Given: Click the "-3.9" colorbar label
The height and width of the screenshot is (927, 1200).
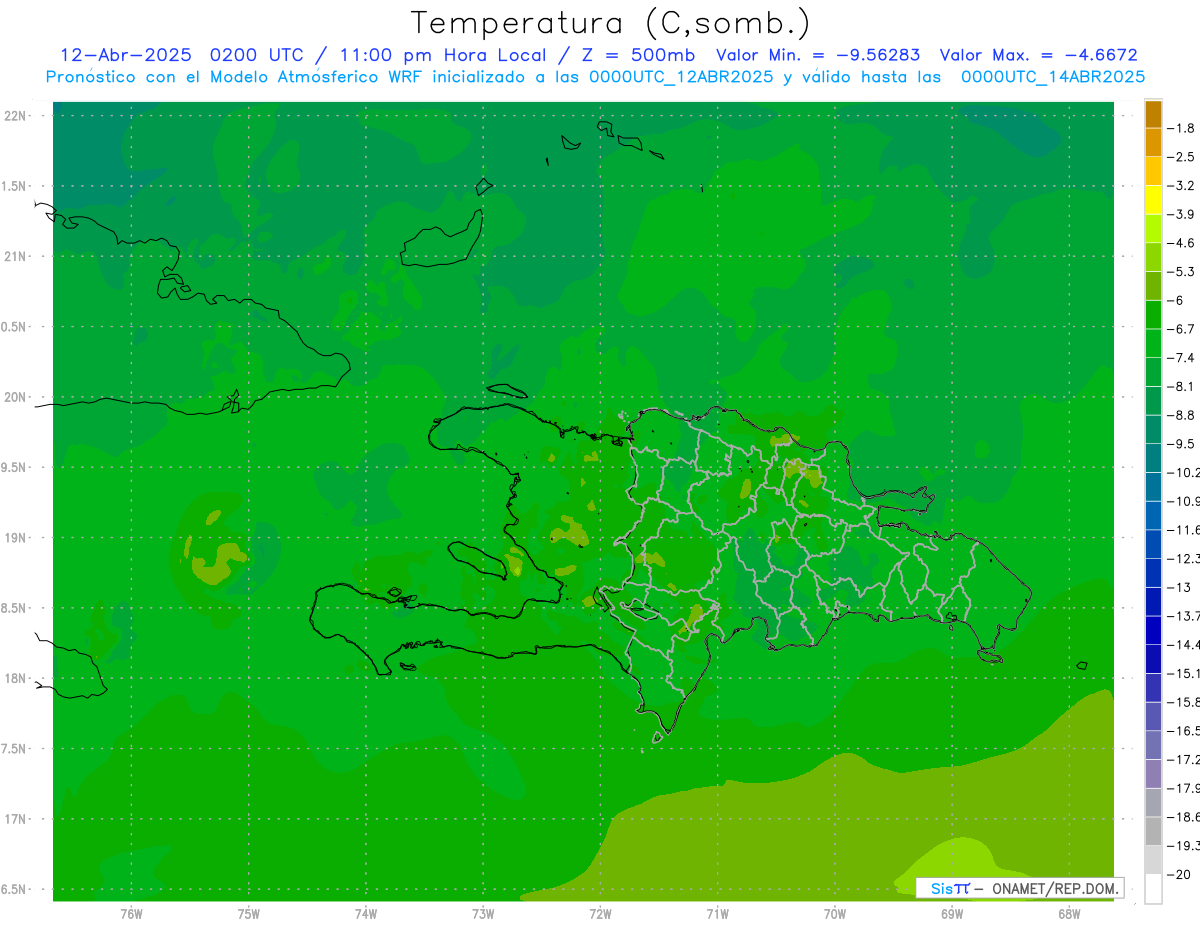Looking at the screenshot, I should click(x=1182, y=214).
